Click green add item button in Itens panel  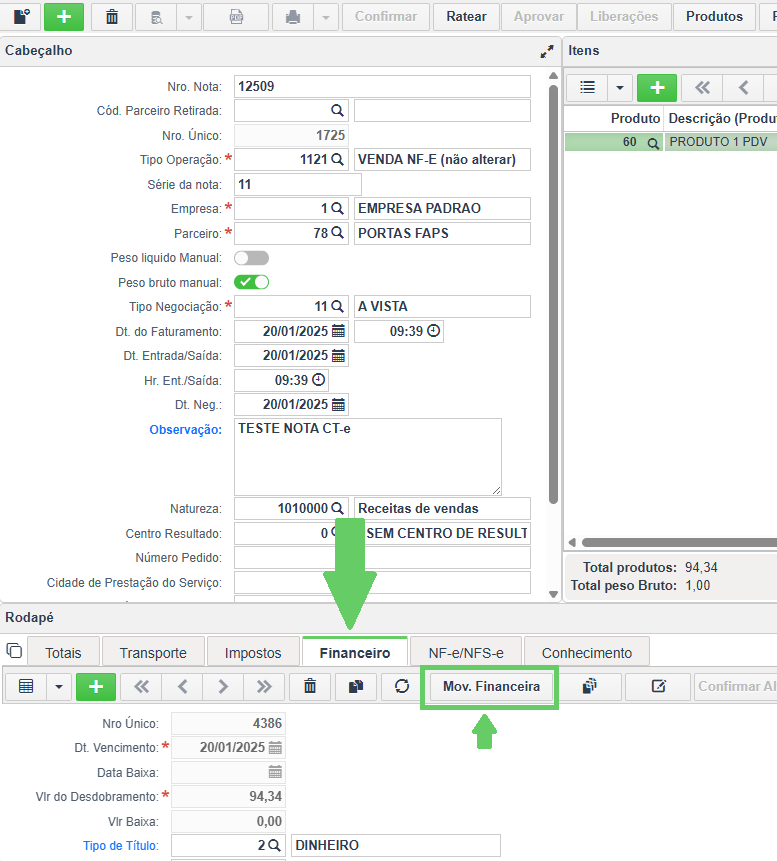pos(657,88)
